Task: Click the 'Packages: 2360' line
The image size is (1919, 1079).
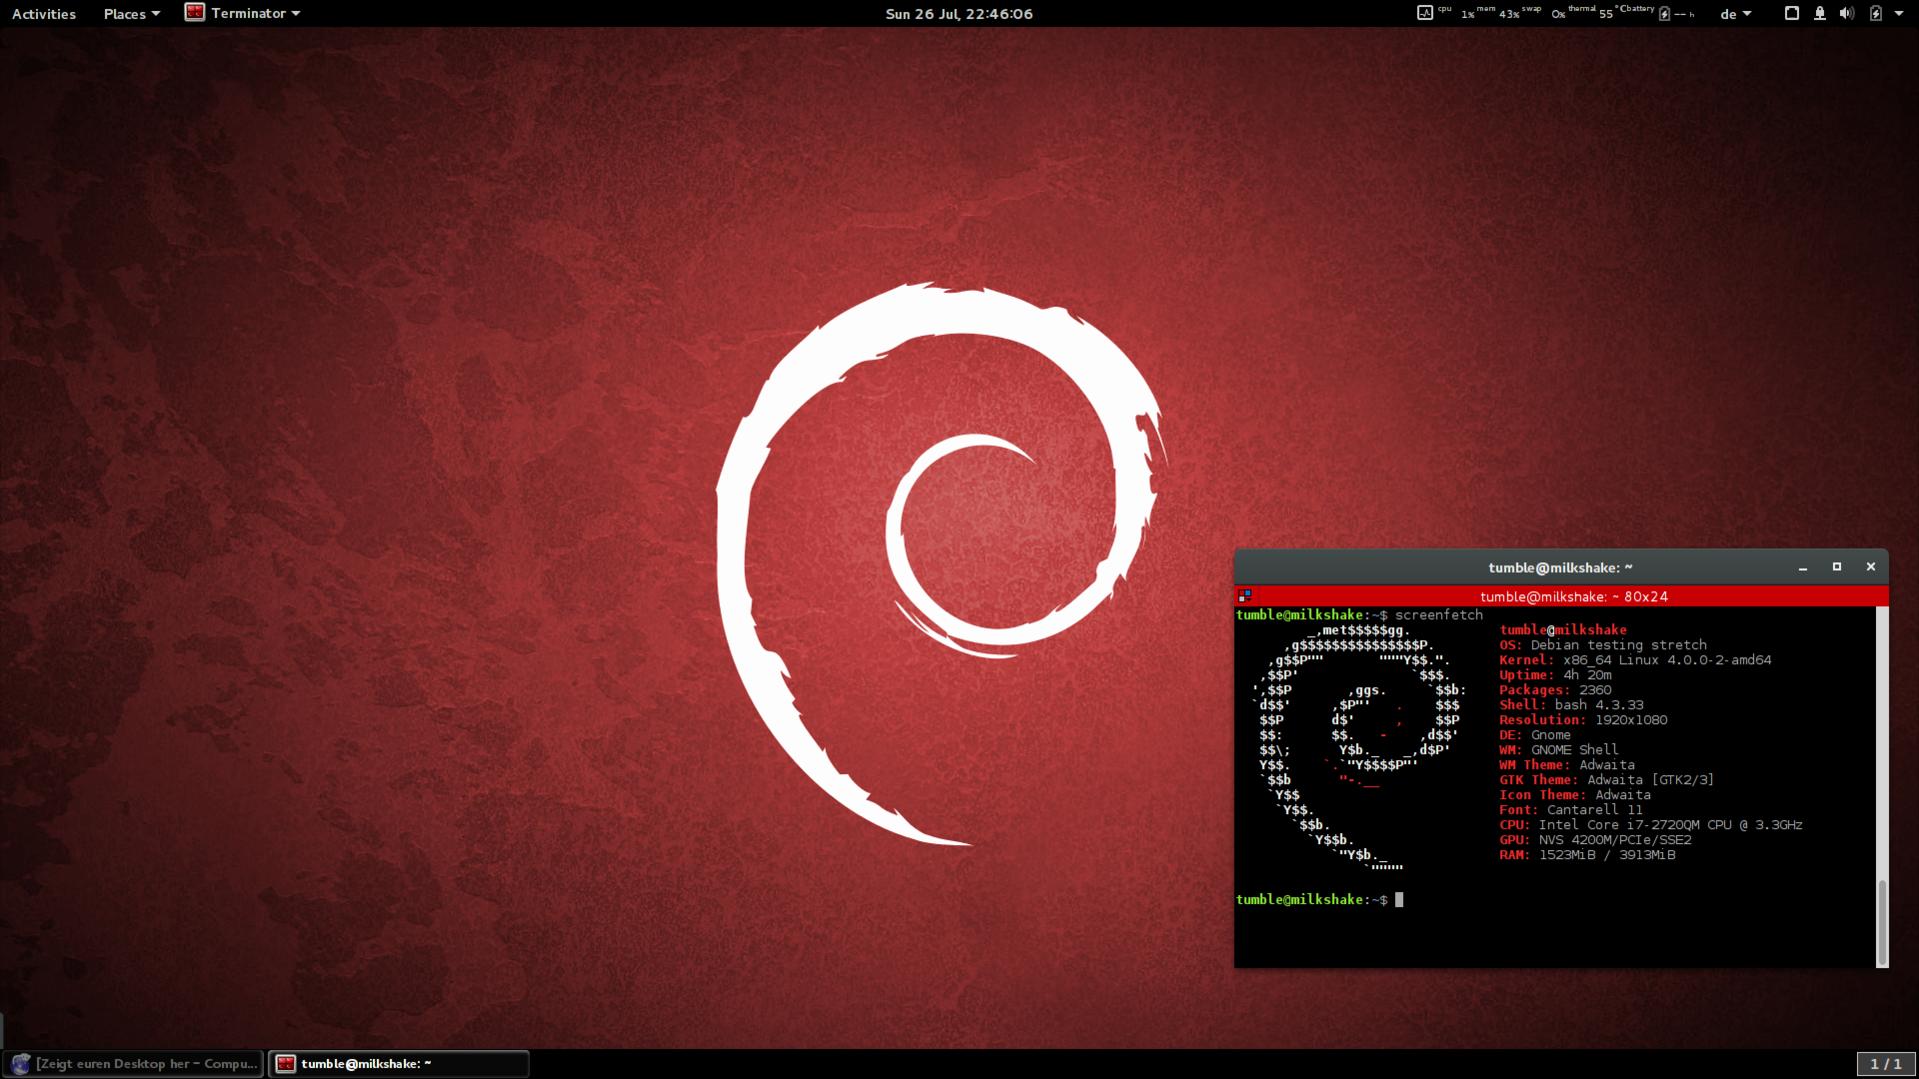Action: tap(1555, 690)
